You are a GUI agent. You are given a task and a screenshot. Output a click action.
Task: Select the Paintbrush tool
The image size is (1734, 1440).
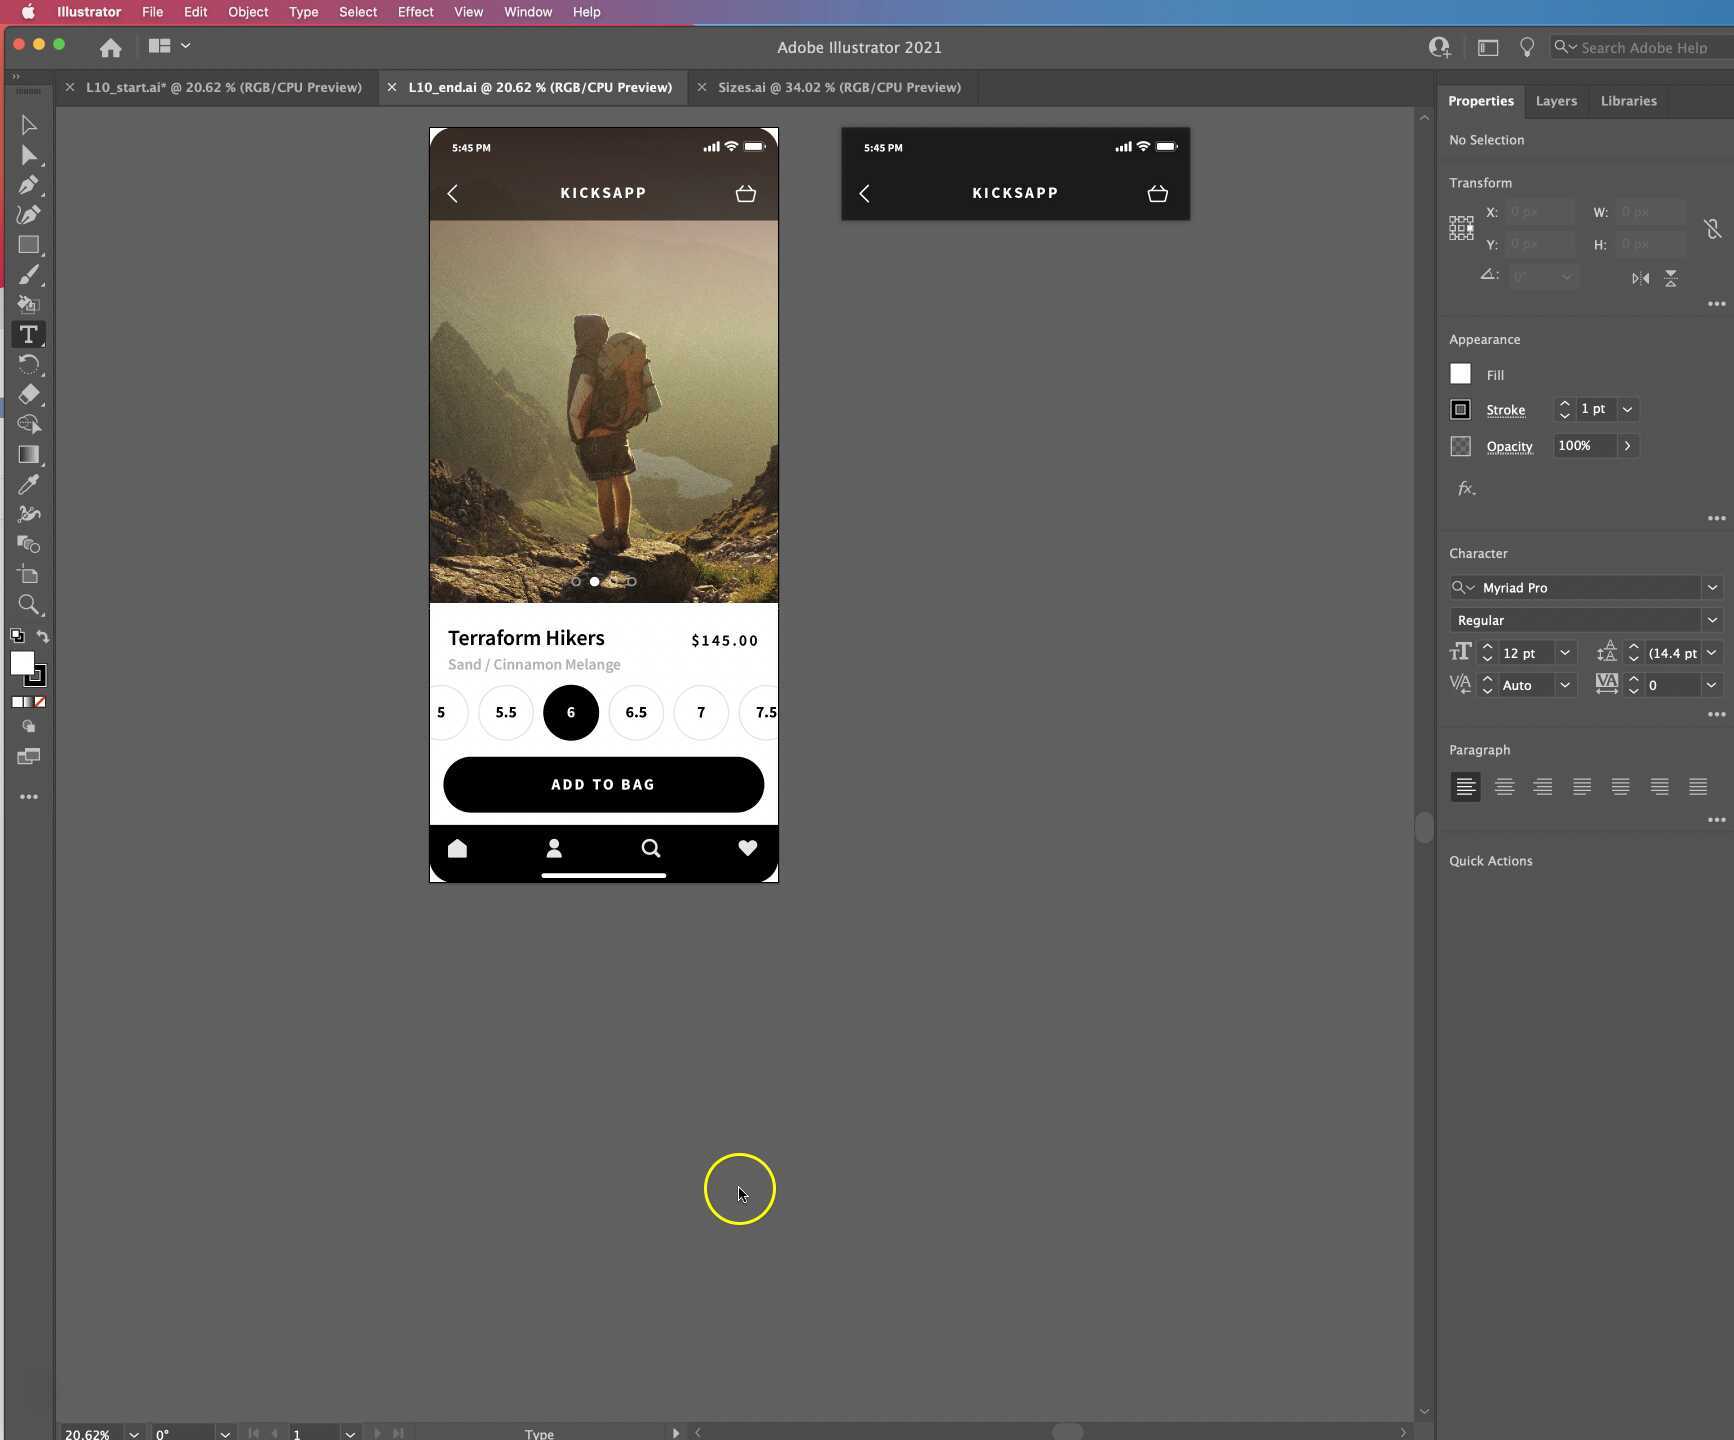[x=29, y=275]
